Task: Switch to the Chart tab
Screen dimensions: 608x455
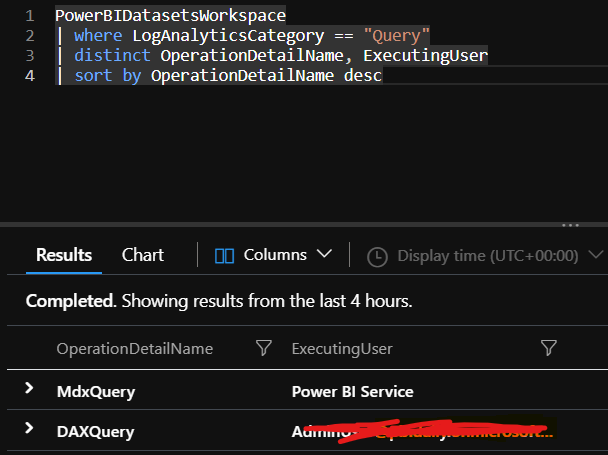Action: pos(143,255)
